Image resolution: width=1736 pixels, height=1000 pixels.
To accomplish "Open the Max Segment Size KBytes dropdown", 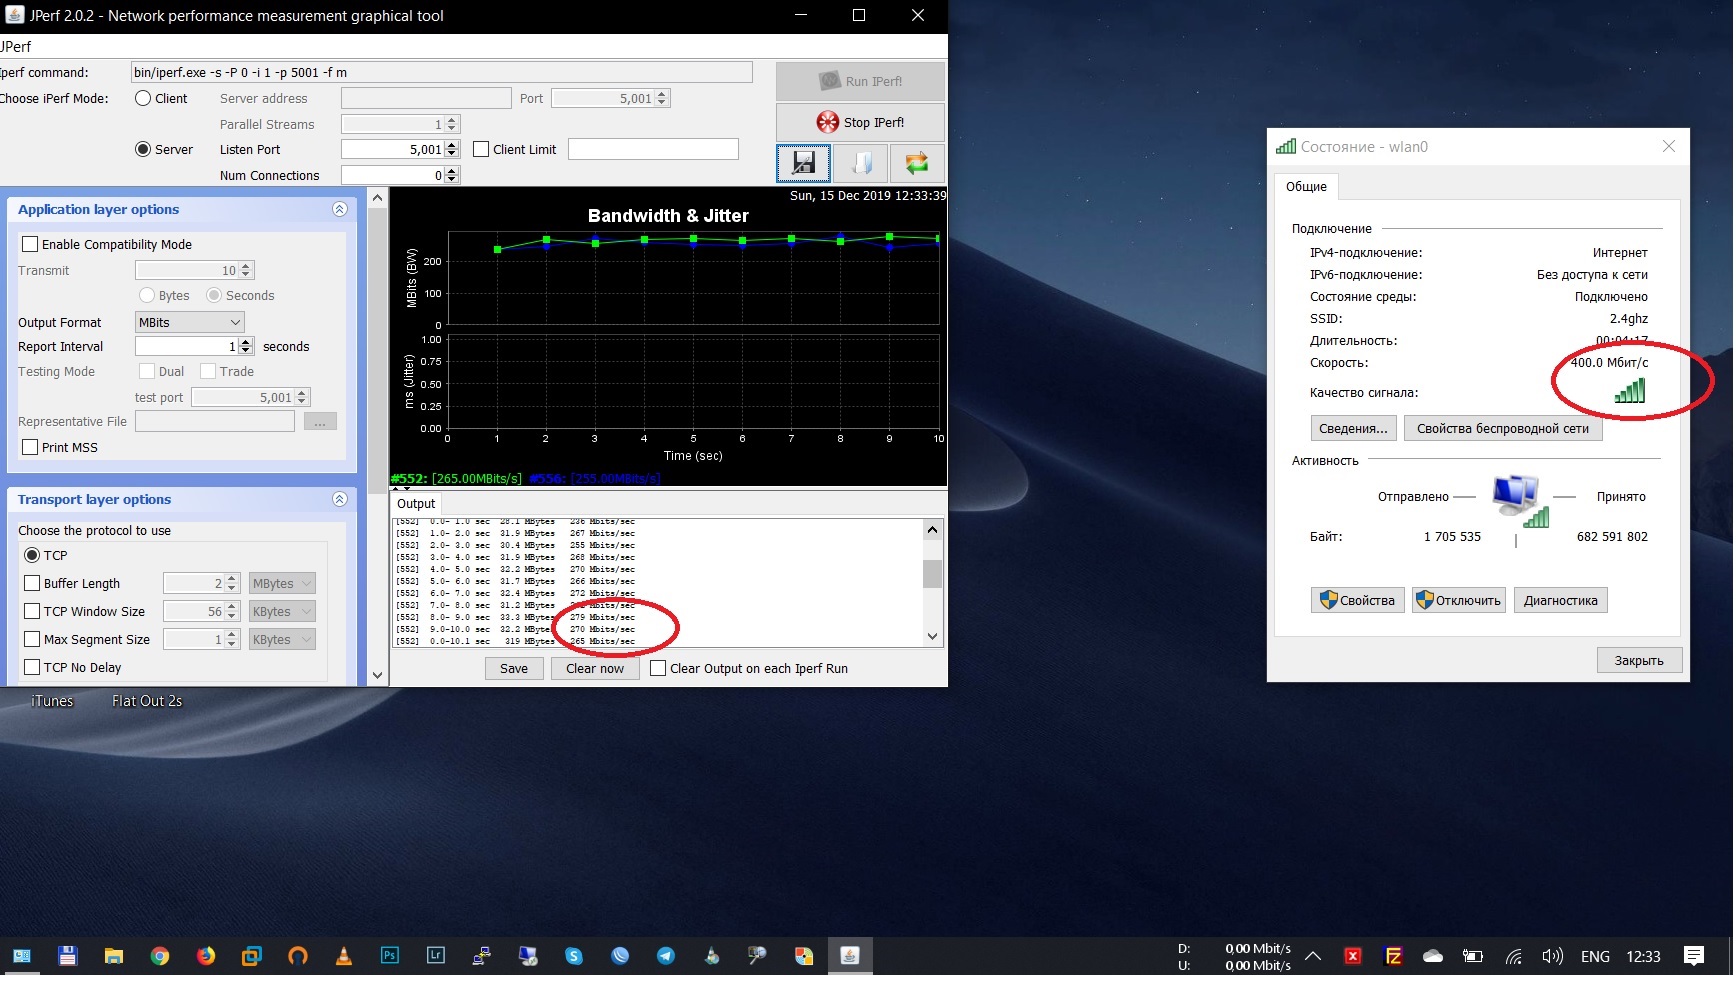I will [x=282, y=639].
